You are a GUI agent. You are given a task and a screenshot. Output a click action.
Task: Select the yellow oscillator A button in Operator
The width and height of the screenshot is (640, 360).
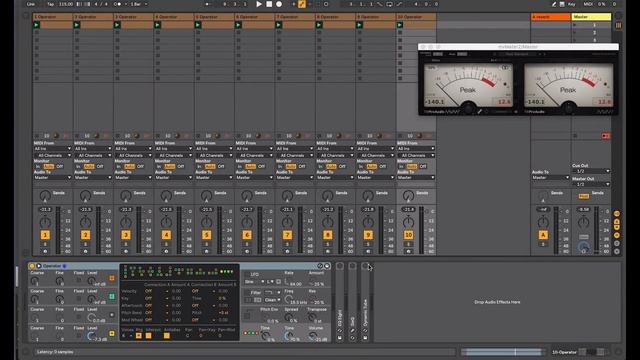point(112,333)
